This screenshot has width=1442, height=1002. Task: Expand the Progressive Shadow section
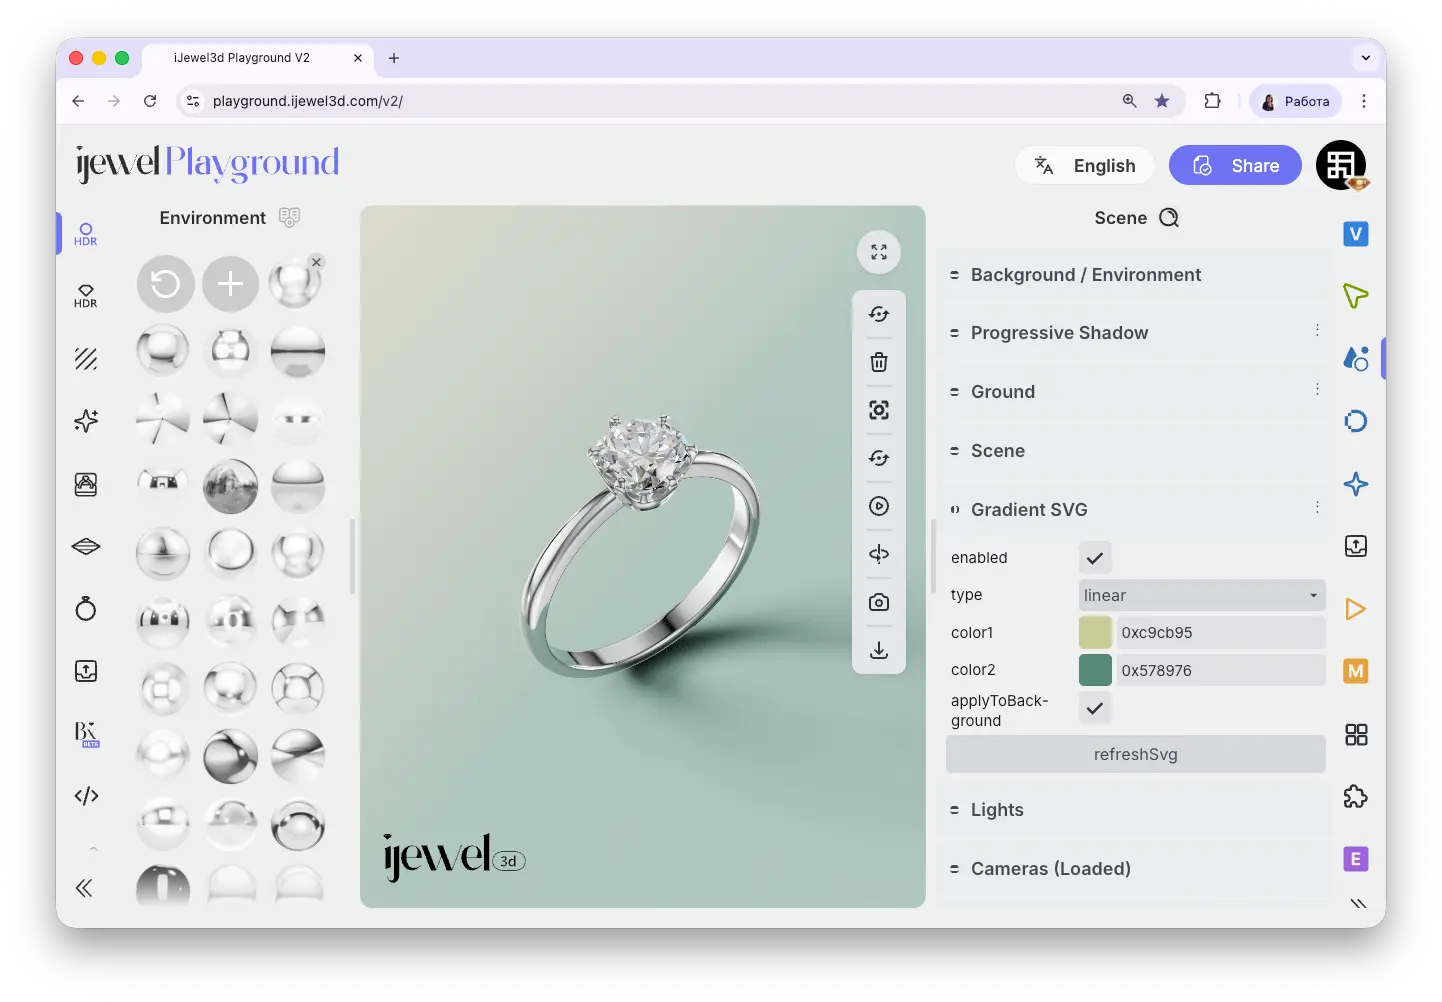(1134, 333)
